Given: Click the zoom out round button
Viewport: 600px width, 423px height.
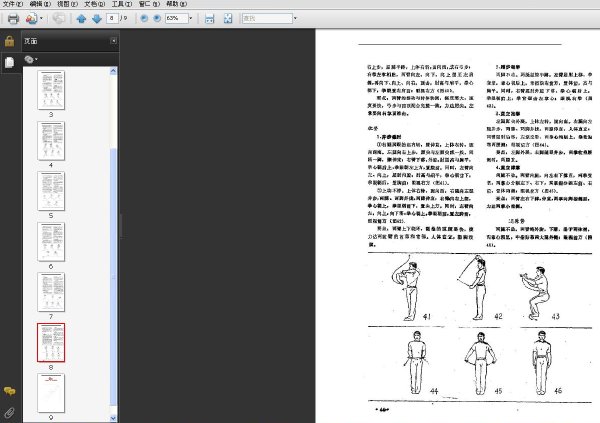Looking at the screenshot, I should click(x=144, y=18).
